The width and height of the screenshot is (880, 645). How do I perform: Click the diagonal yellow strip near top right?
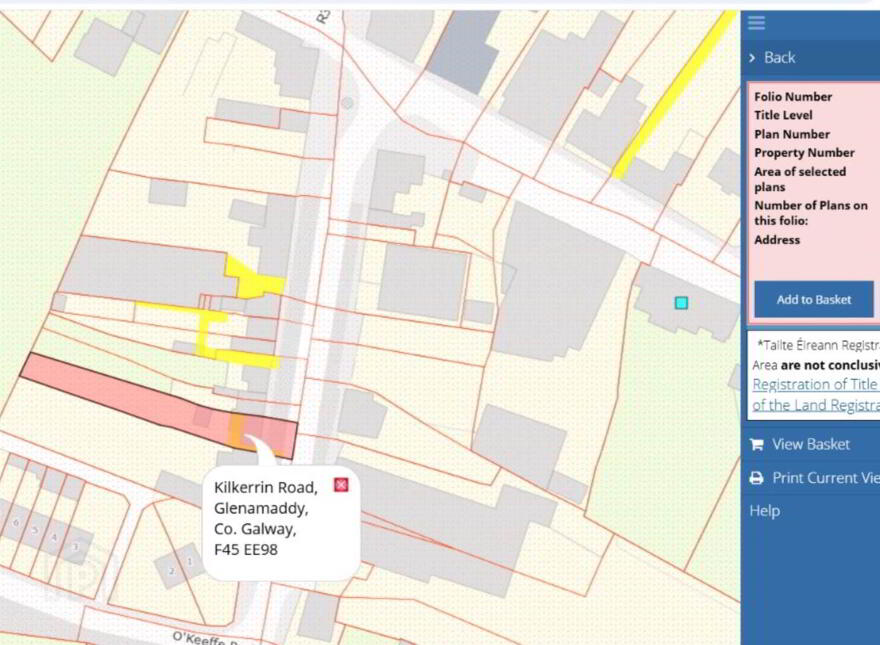click(x=673, y=95)
